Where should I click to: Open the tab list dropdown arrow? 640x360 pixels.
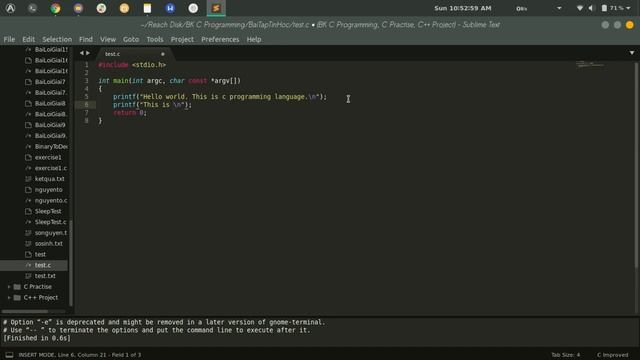[x=631, y=53]
